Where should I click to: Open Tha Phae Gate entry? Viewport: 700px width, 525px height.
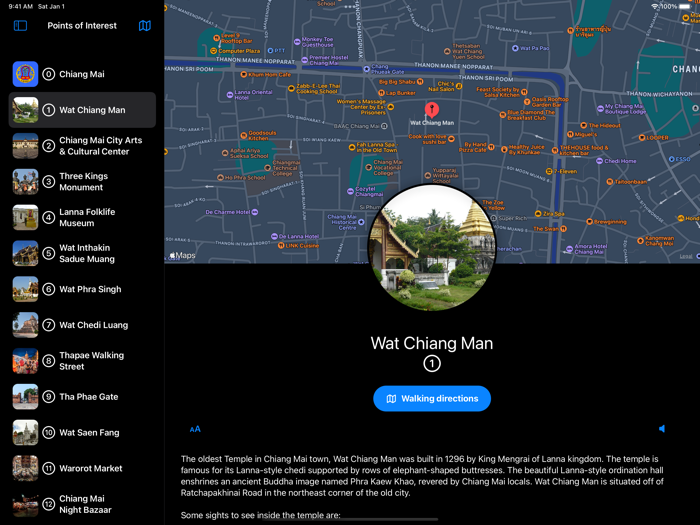coord(82,396)
